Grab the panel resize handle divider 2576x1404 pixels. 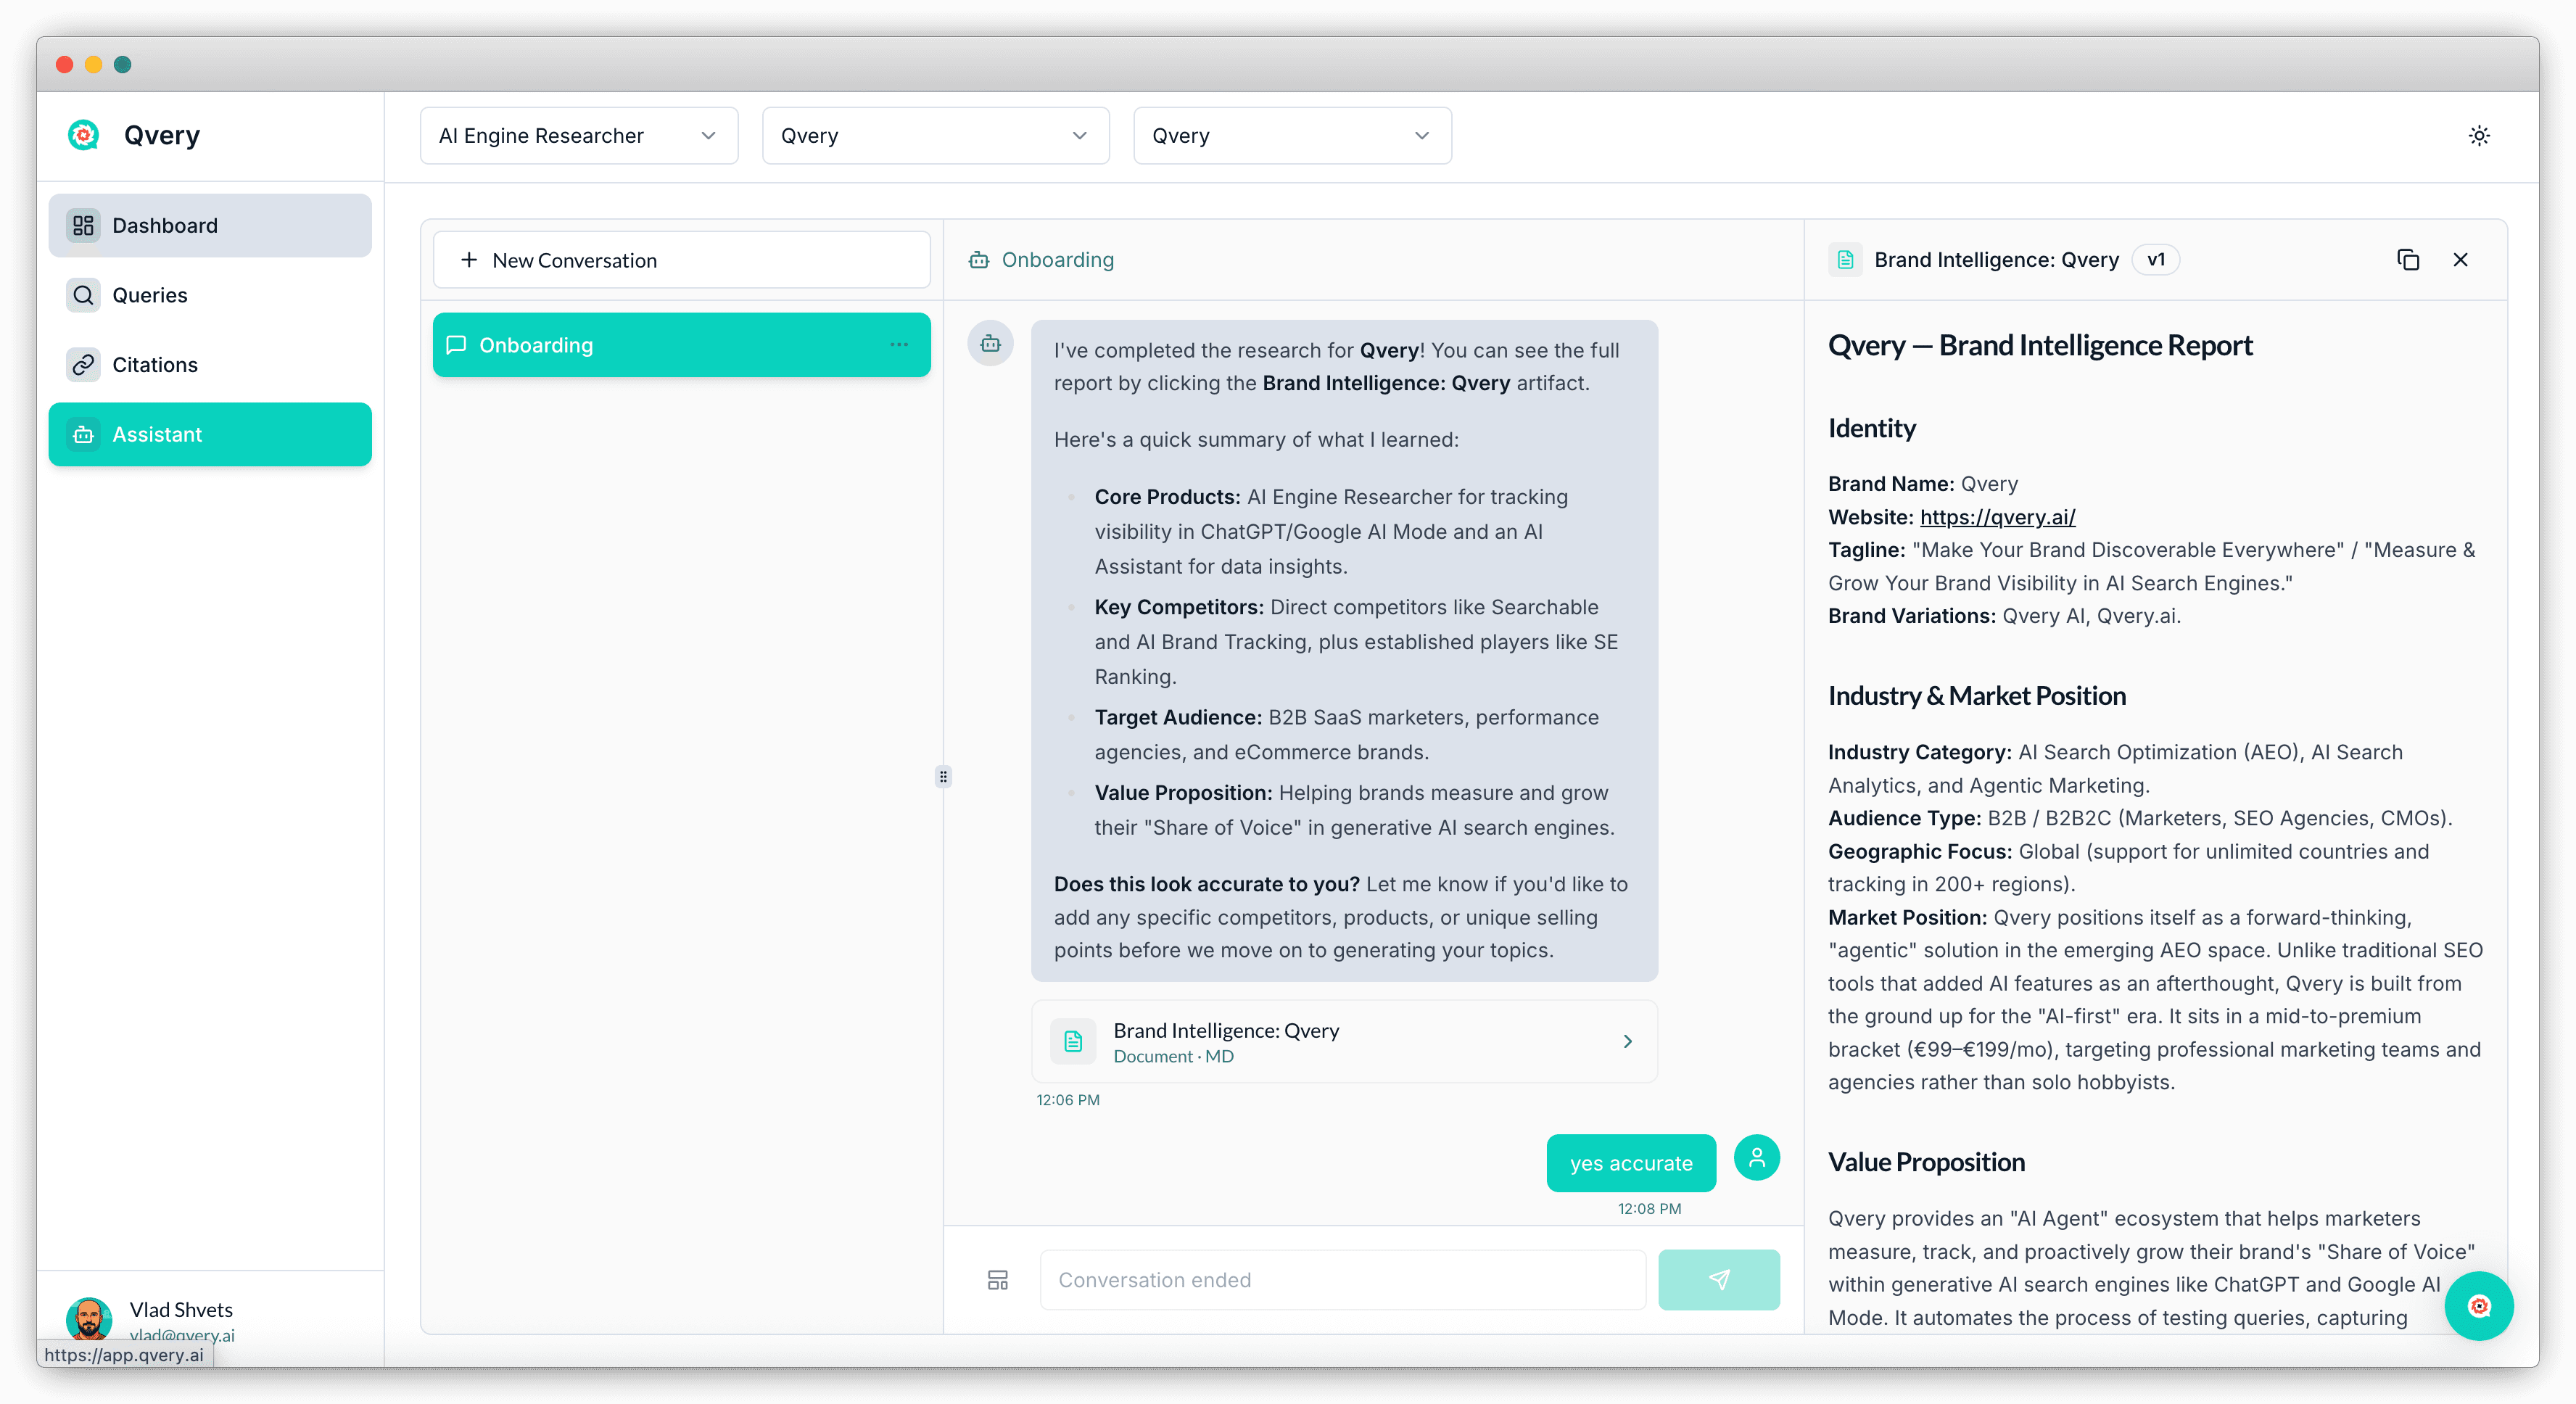tap(943, 776)
